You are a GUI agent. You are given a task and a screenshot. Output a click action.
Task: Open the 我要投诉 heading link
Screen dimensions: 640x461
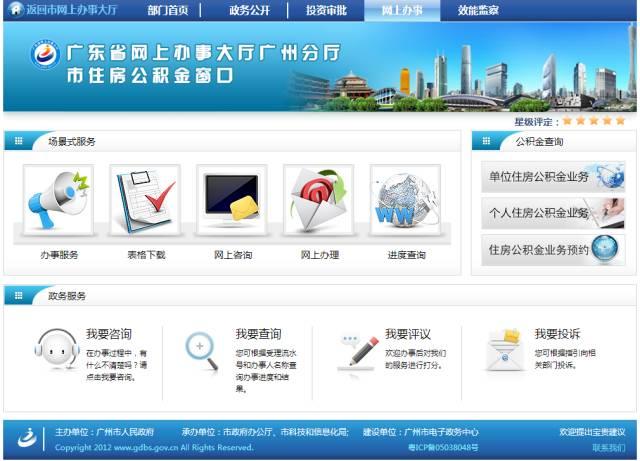[558, 334]
